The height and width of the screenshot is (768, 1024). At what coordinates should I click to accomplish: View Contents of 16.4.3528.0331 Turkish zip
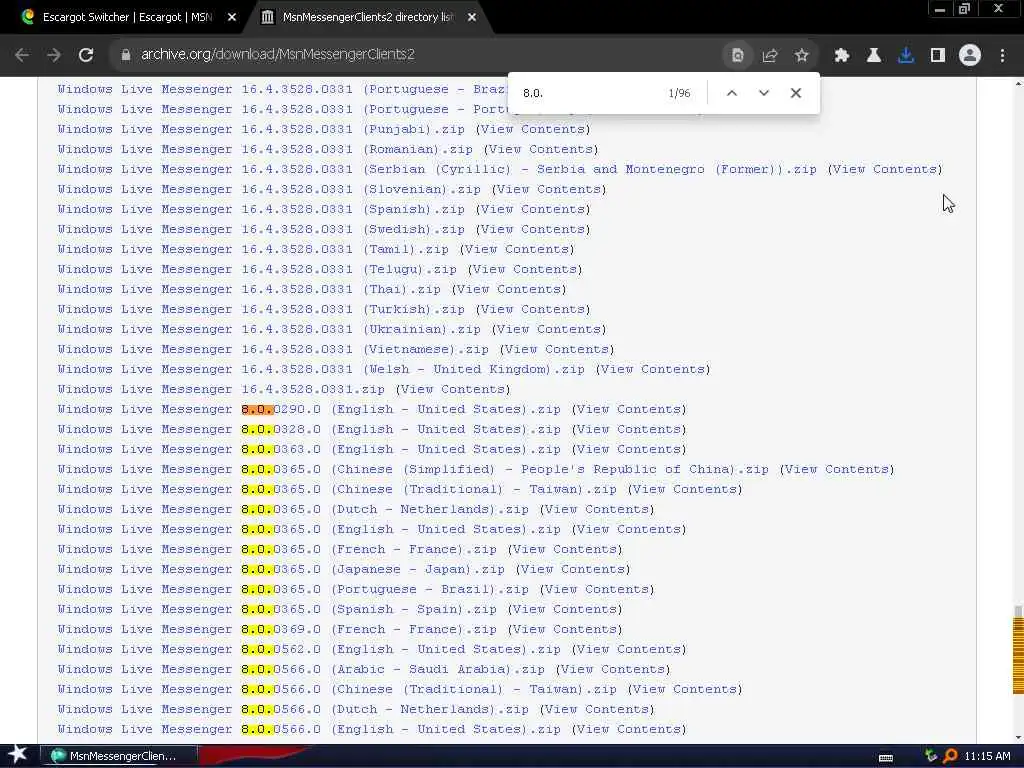[533, 310]
